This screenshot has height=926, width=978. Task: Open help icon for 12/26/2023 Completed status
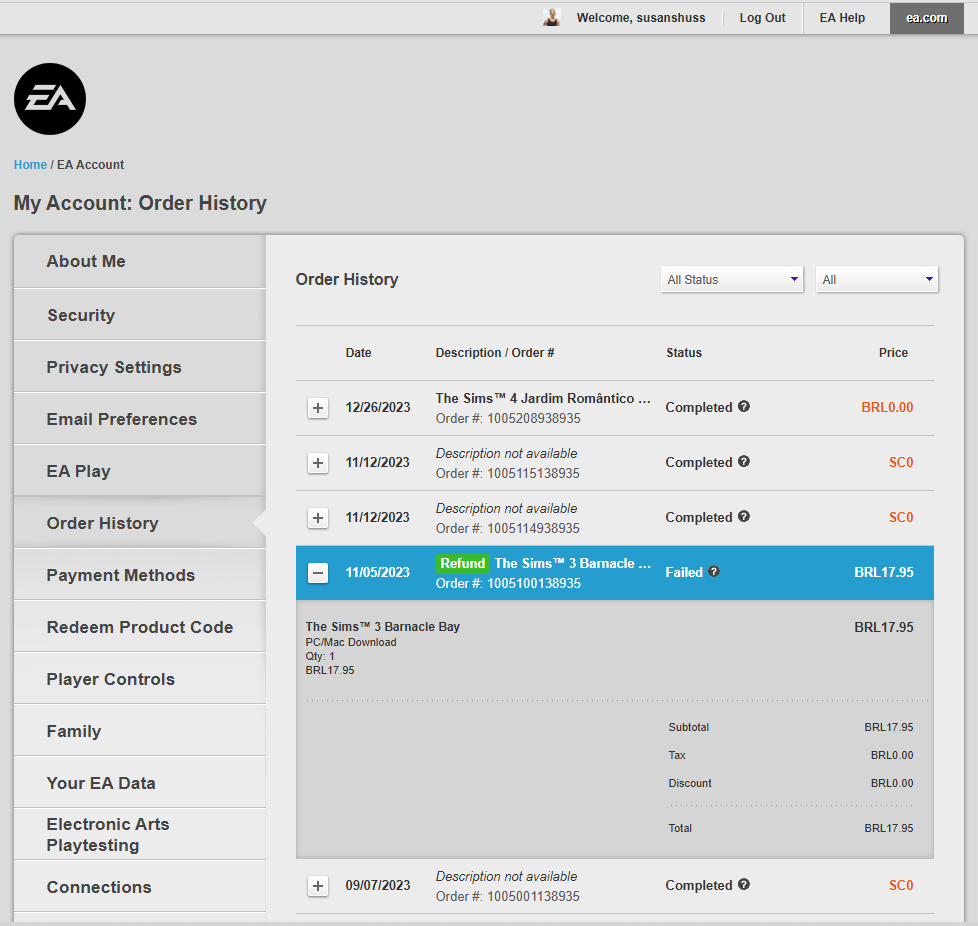pyautogui.click(x=743, y=407)
